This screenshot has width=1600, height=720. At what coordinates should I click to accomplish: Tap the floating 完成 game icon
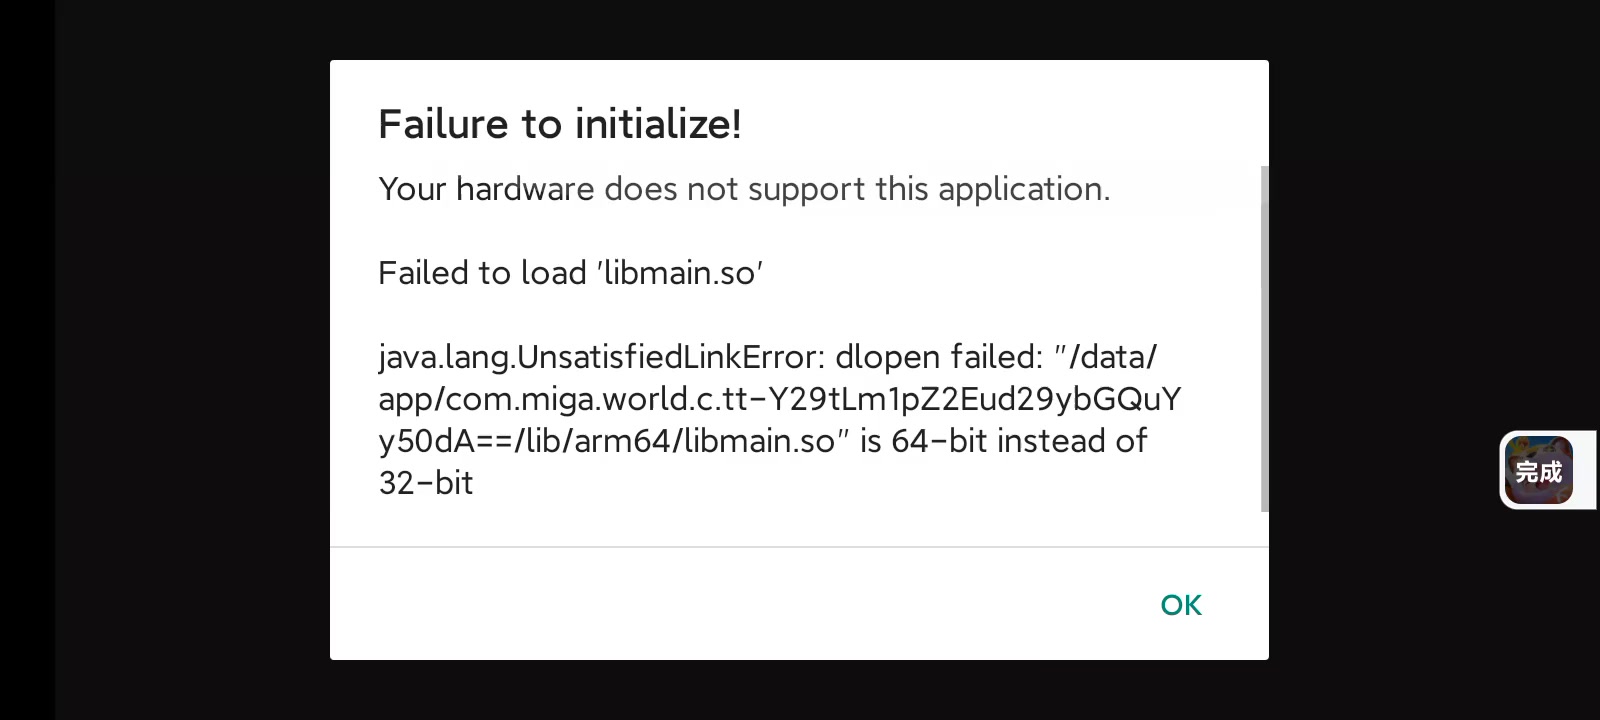(1538, 470)
